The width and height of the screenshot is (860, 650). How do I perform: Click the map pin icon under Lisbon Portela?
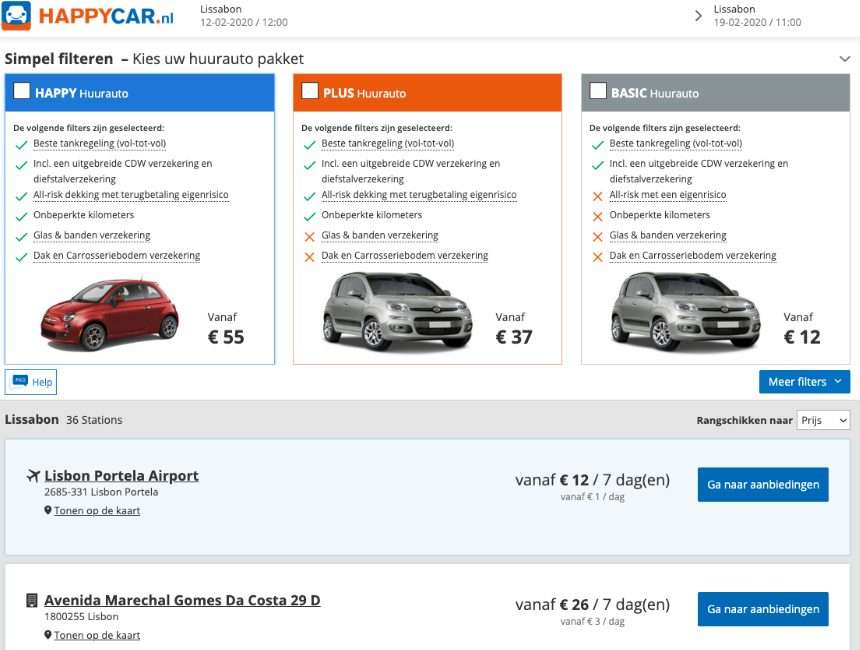click(x=48, y=510)
